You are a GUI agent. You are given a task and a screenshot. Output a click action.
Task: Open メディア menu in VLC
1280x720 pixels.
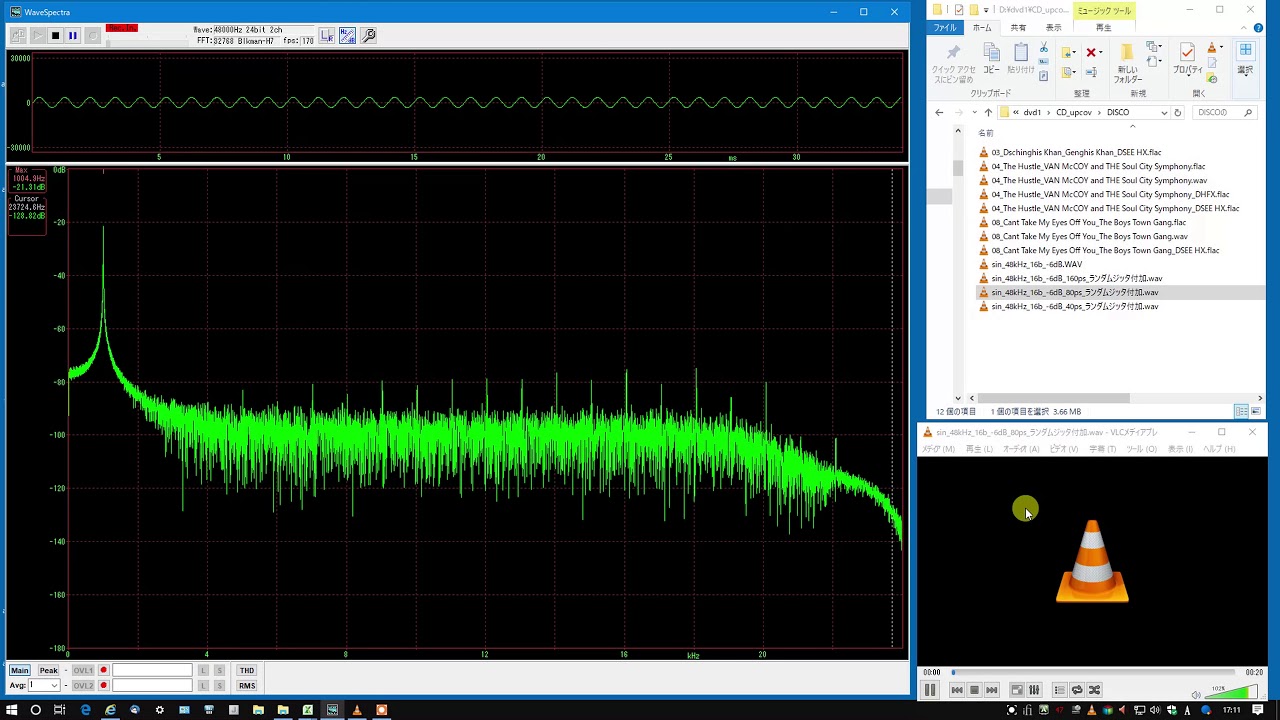coord(938,449)
